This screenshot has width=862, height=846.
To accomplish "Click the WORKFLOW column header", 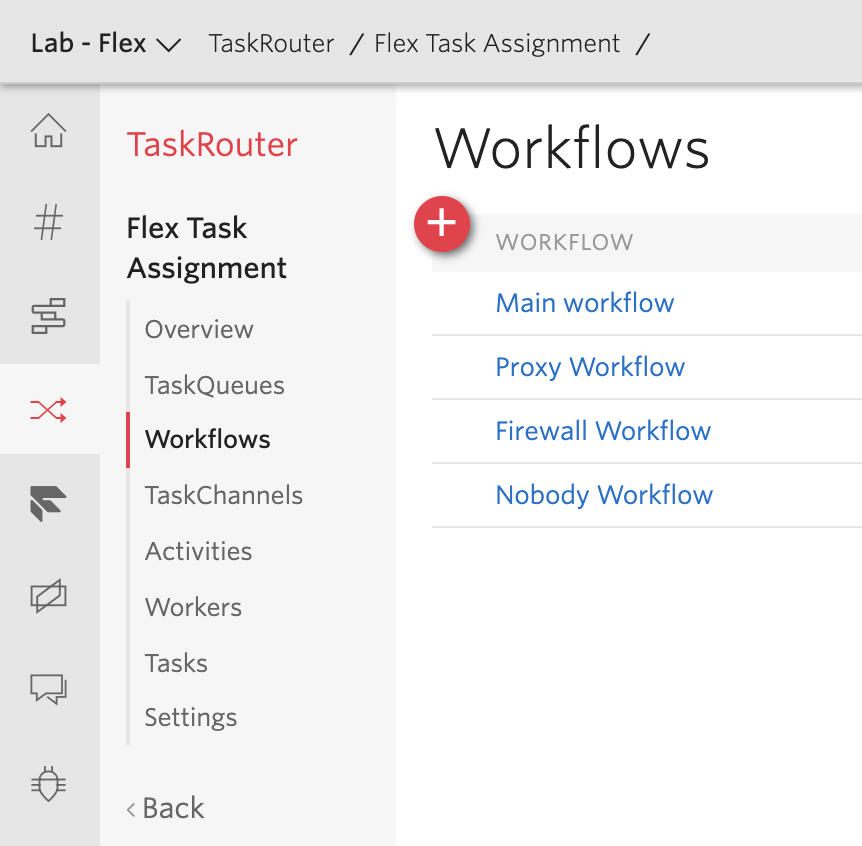I will [565, 242].
